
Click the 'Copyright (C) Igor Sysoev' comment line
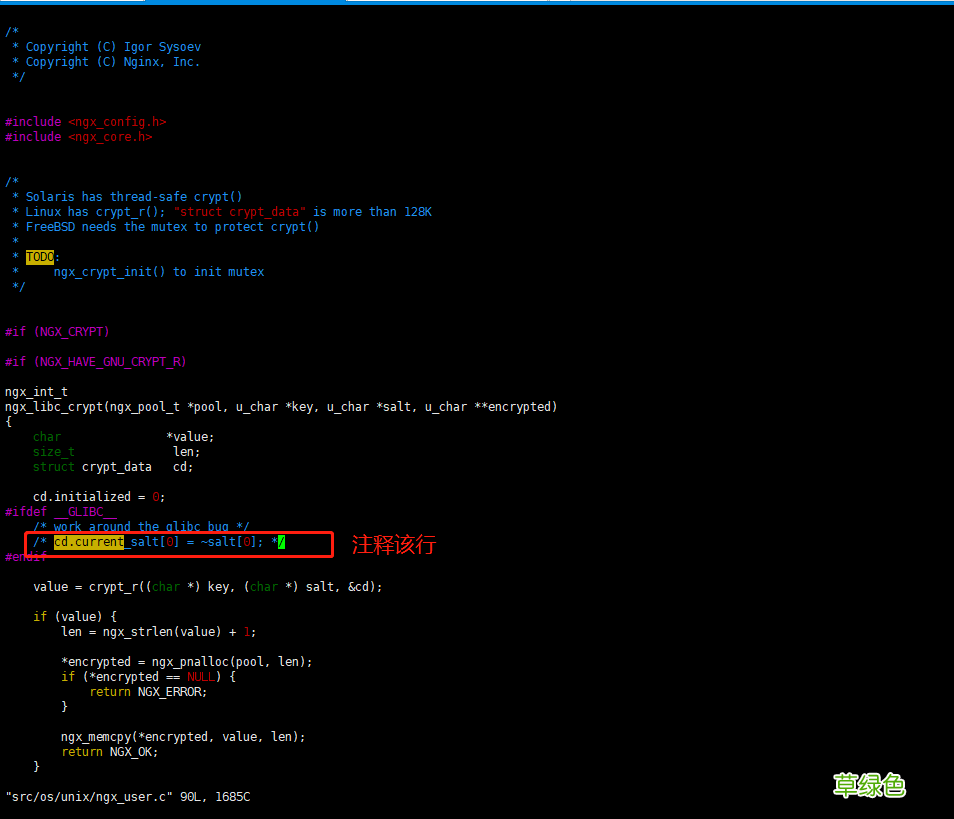pos(107,47)
